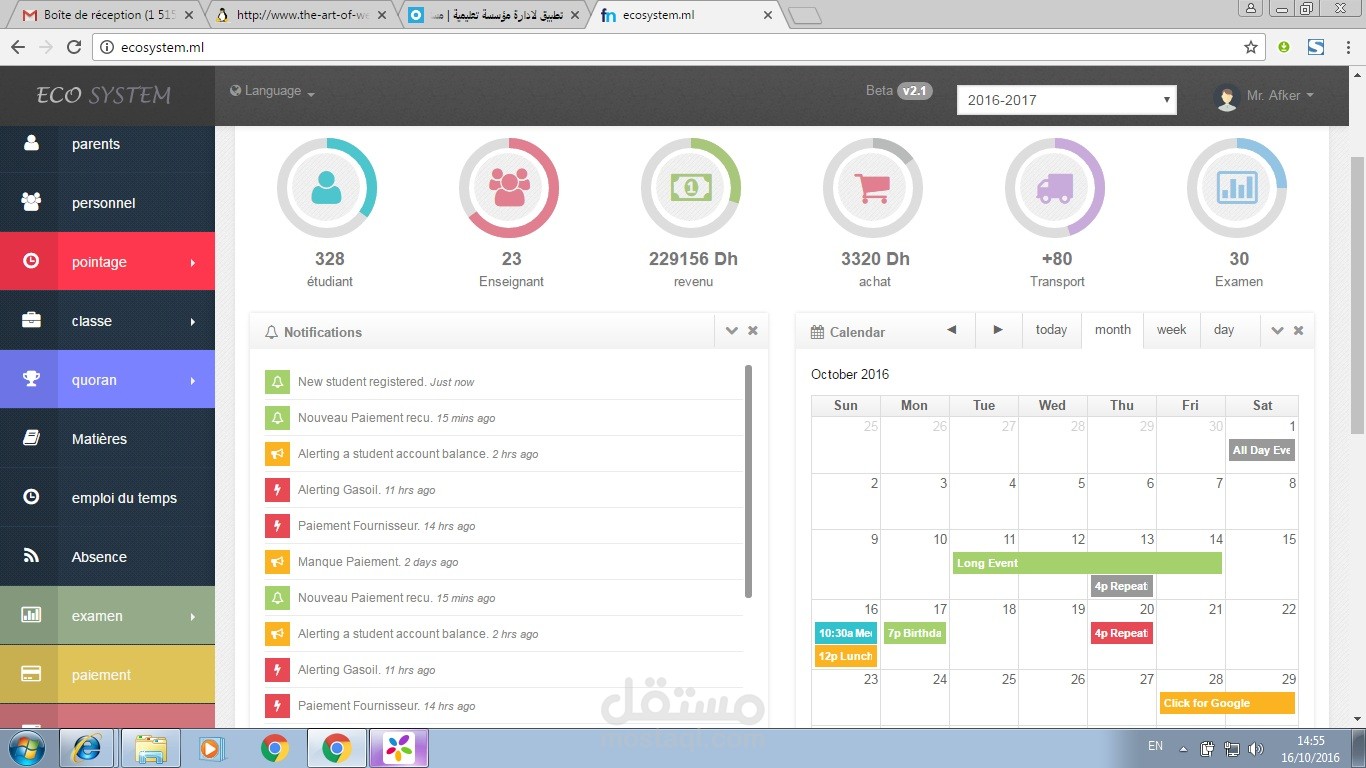Click bell icon of 'New student registered'
The width and height of the screenshot is (1366, 768).
click(x=277, y=382)
